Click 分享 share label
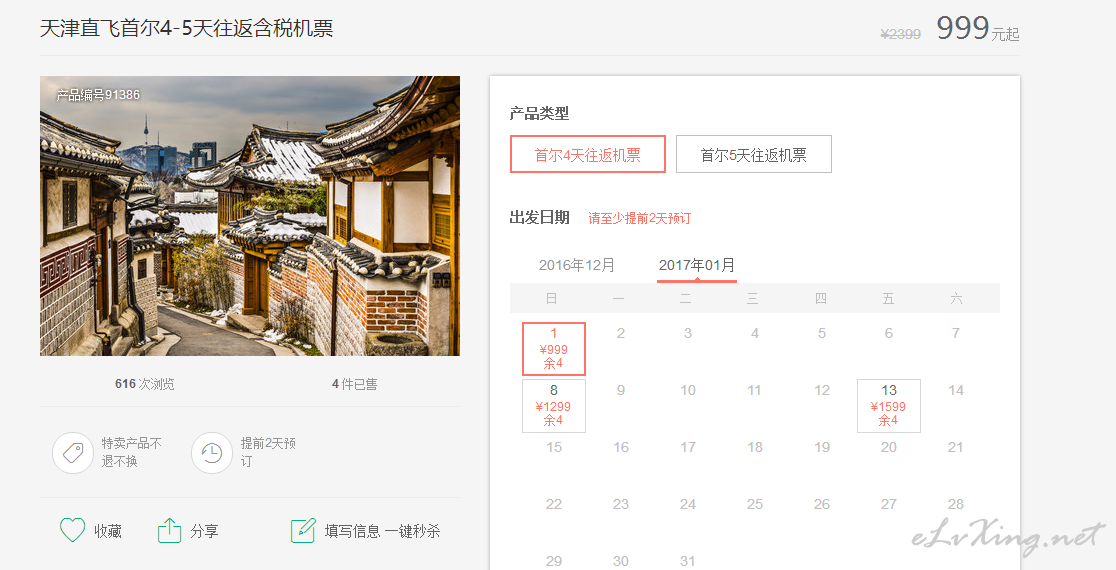This screenshot has width=1116, height=570. coord(204,531)
